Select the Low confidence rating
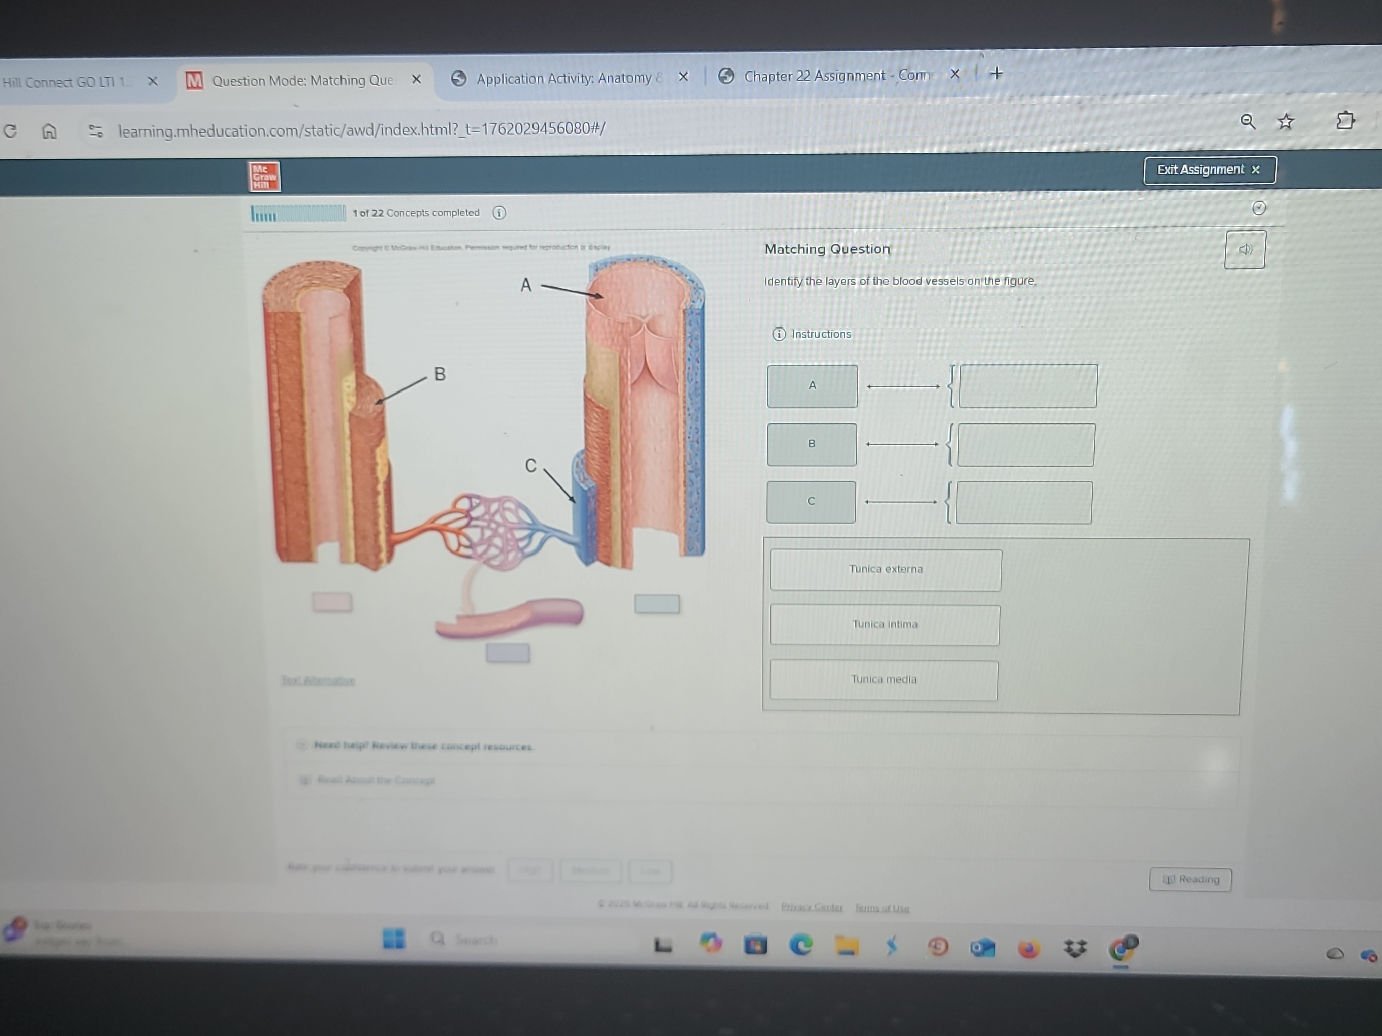Image resolution: width=1382 pixels, height=1036 pixels. (650, 871)
